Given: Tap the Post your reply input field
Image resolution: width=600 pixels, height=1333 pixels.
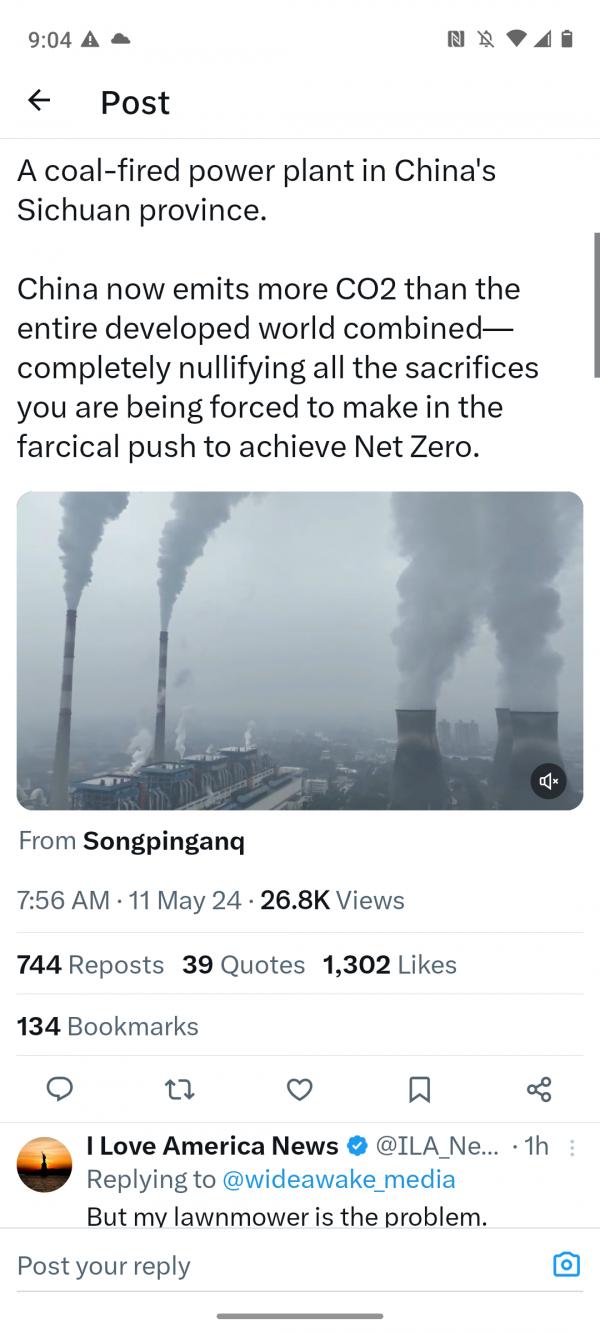Looking at the screenshot, I should (103, 1265).
